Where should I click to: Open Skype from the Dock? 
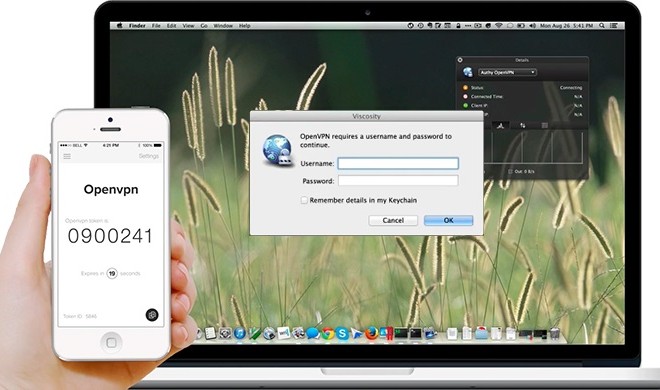pyautogui.click(x=343, y=334)
